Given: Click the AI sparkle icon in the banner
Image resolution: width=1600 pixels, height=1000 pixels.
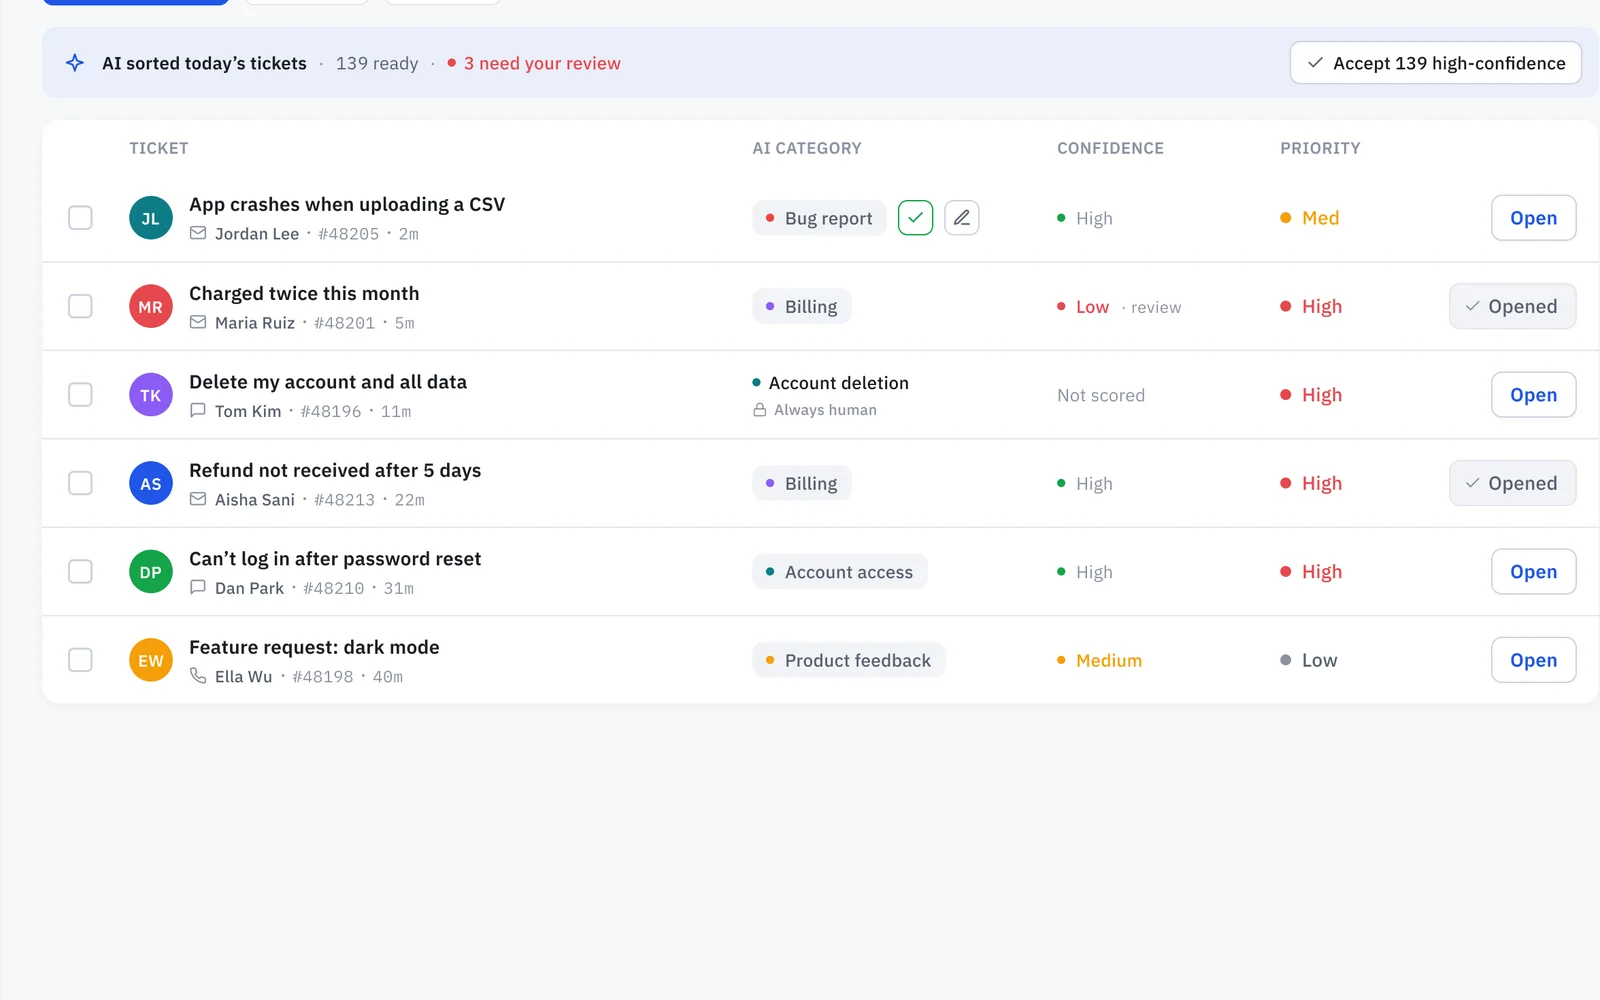Looking at the screenshot, I should coord(75,63).
